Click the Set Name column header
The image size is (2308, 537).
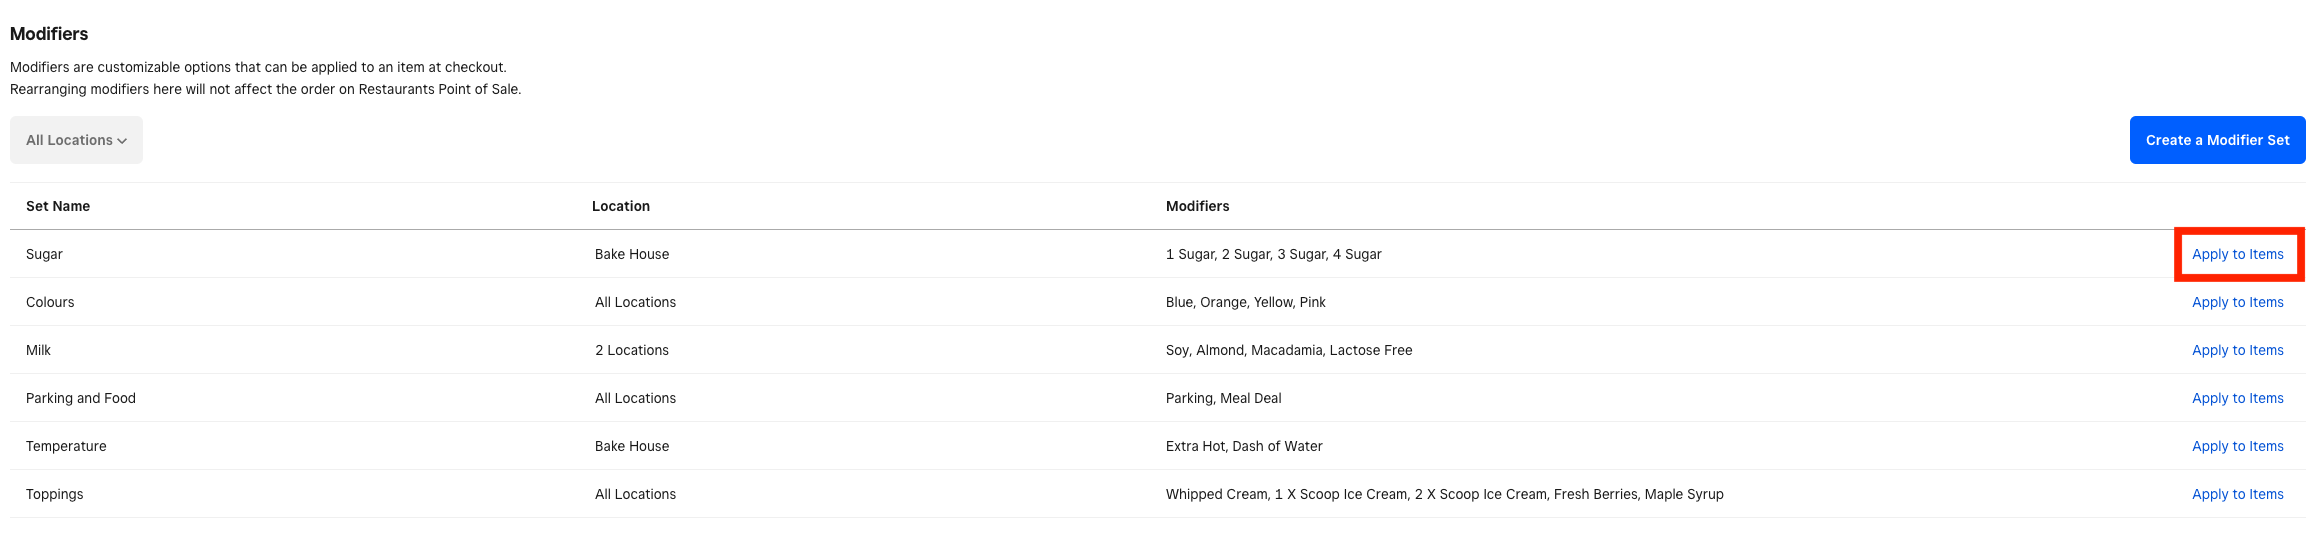[x=58, y=206]
